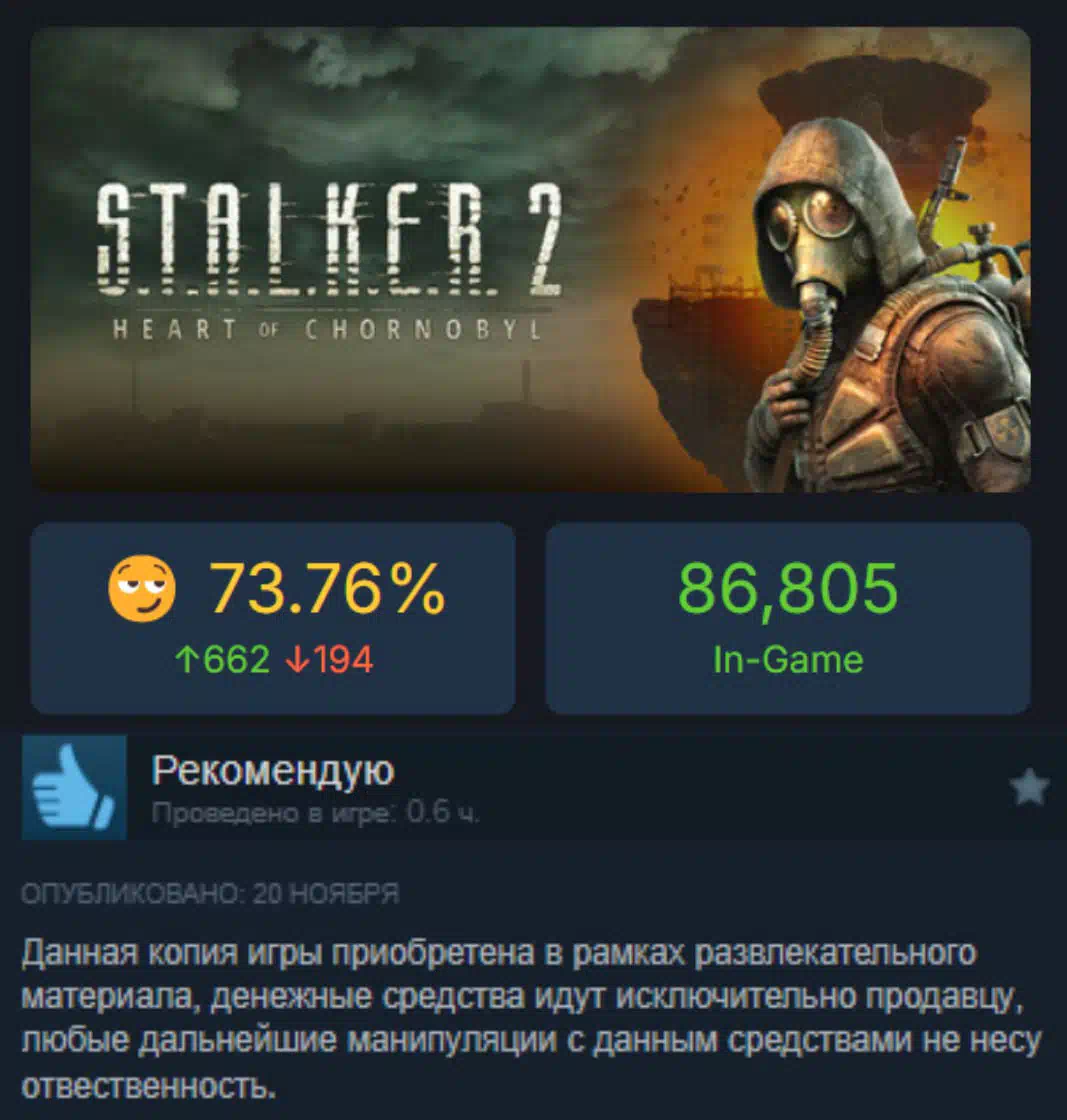This screenshot has width=1067, height=1120.
Task: Click the smirking emoji next to 73.76%
Action: [x=141, y=588]
